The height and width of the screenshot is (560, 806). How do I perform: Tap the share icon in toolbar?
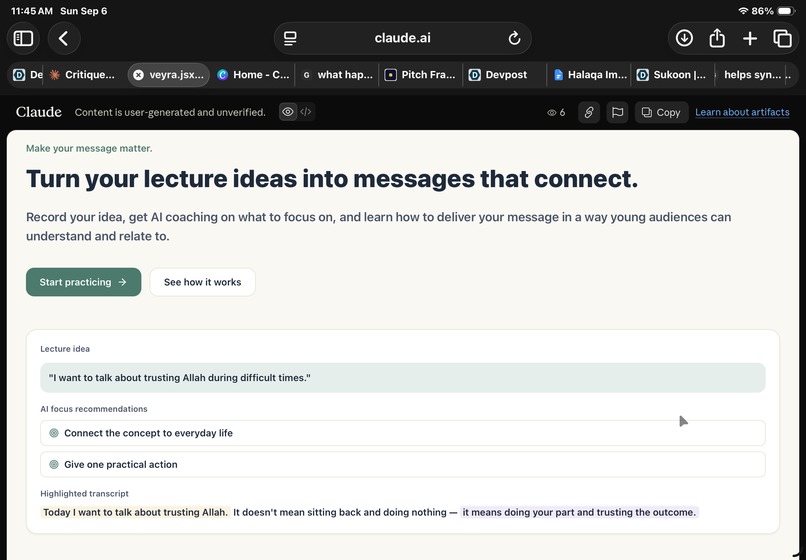click(x=717, y=38)
